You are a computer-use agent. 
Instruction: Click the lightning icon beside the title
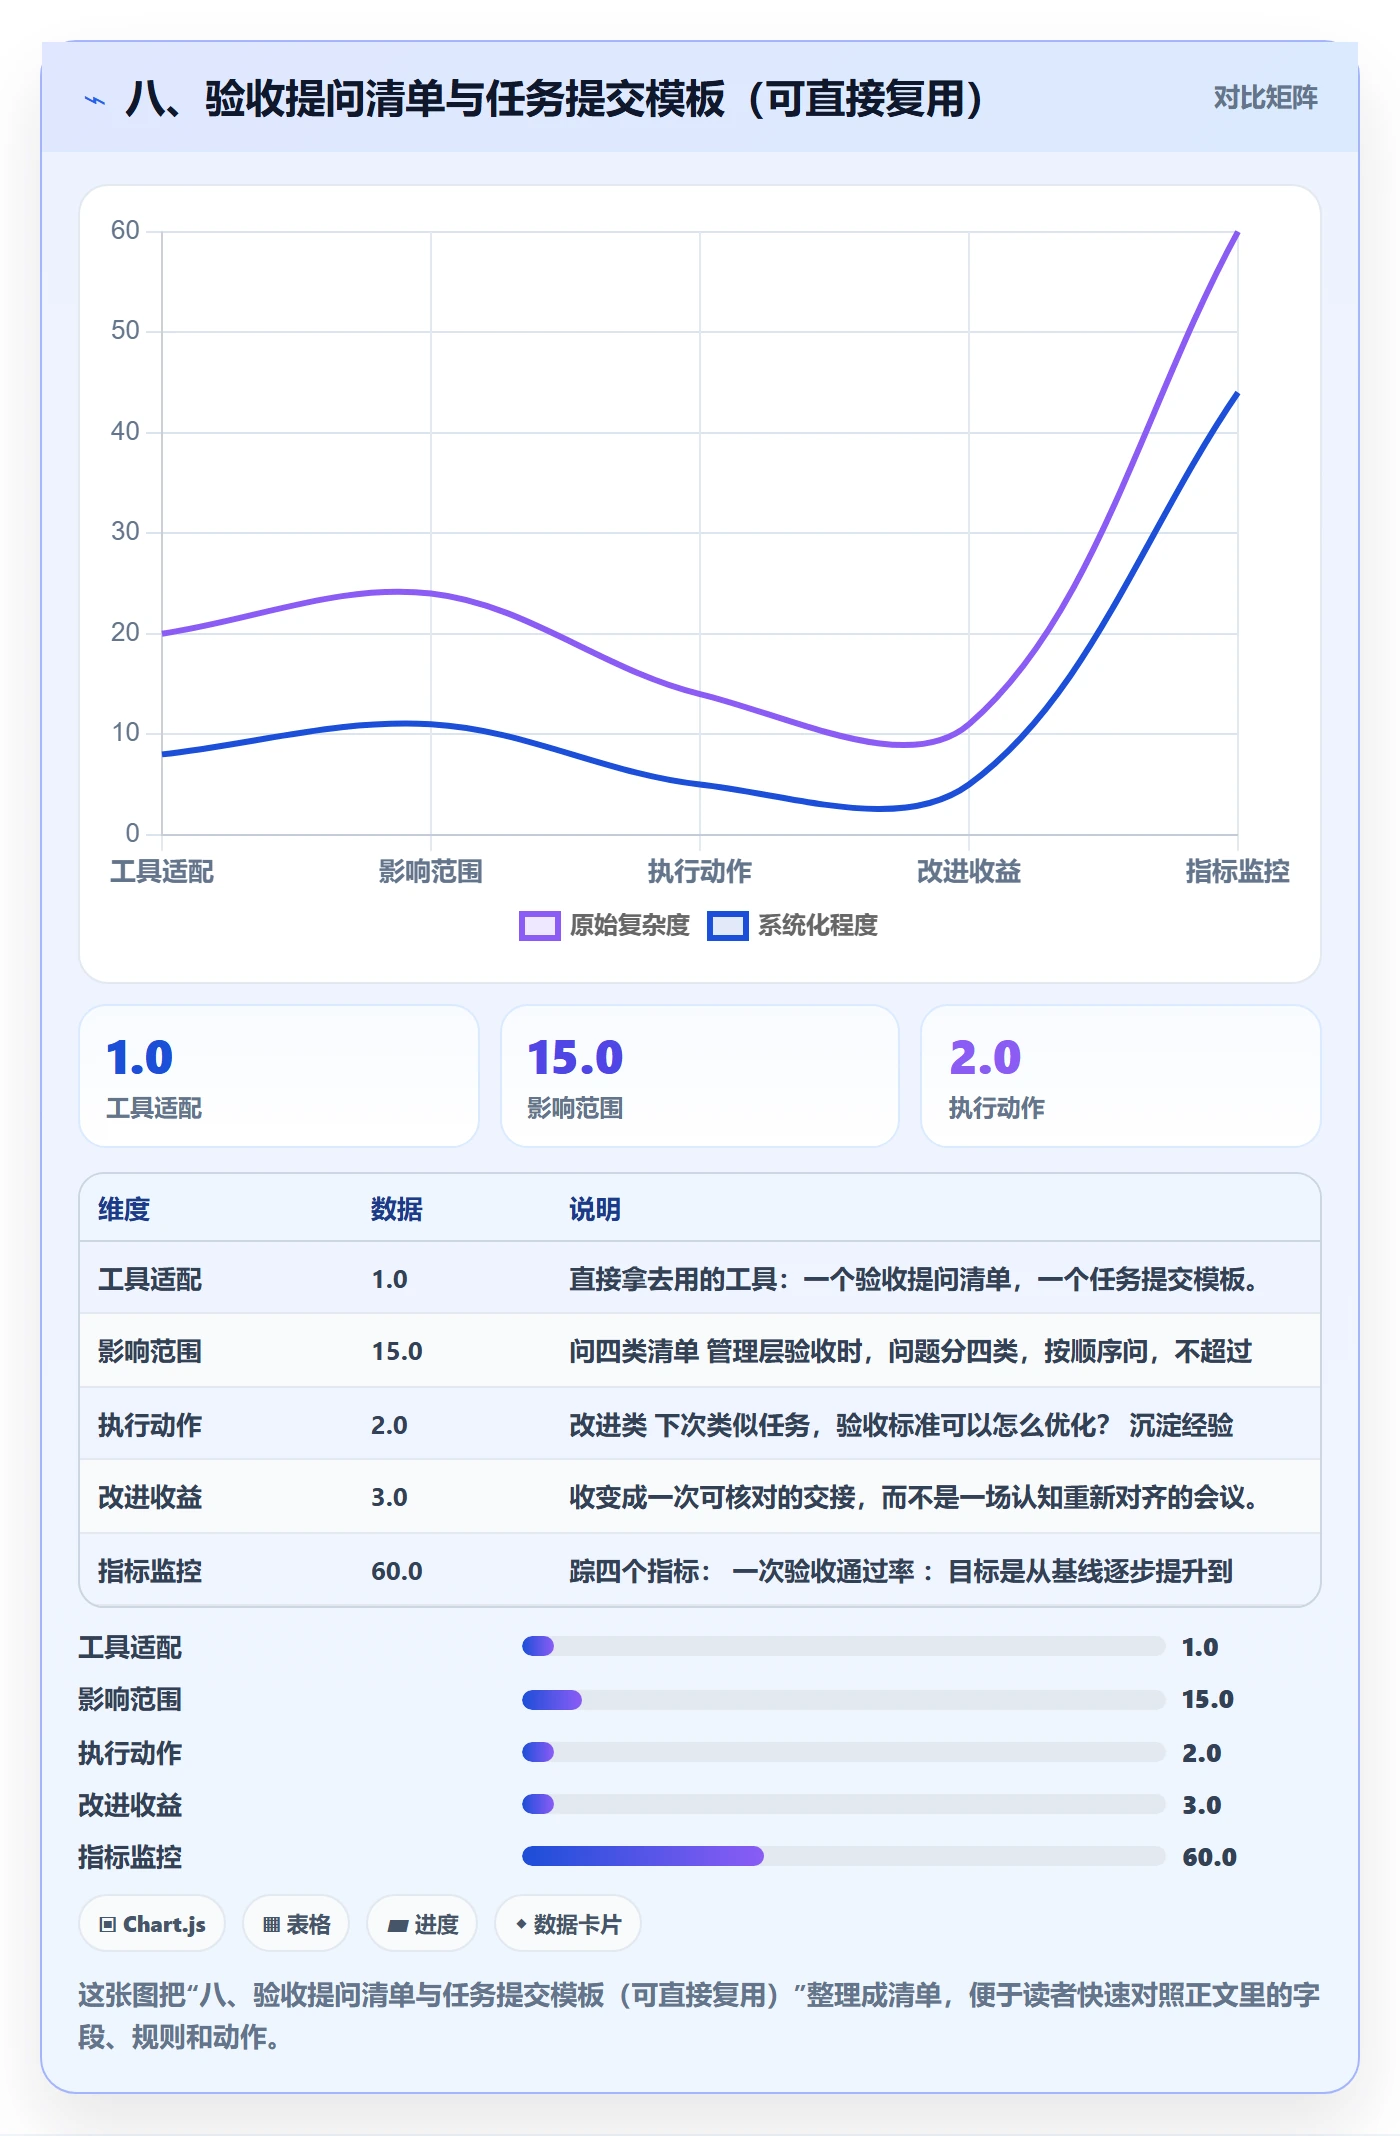click(95, 100)
